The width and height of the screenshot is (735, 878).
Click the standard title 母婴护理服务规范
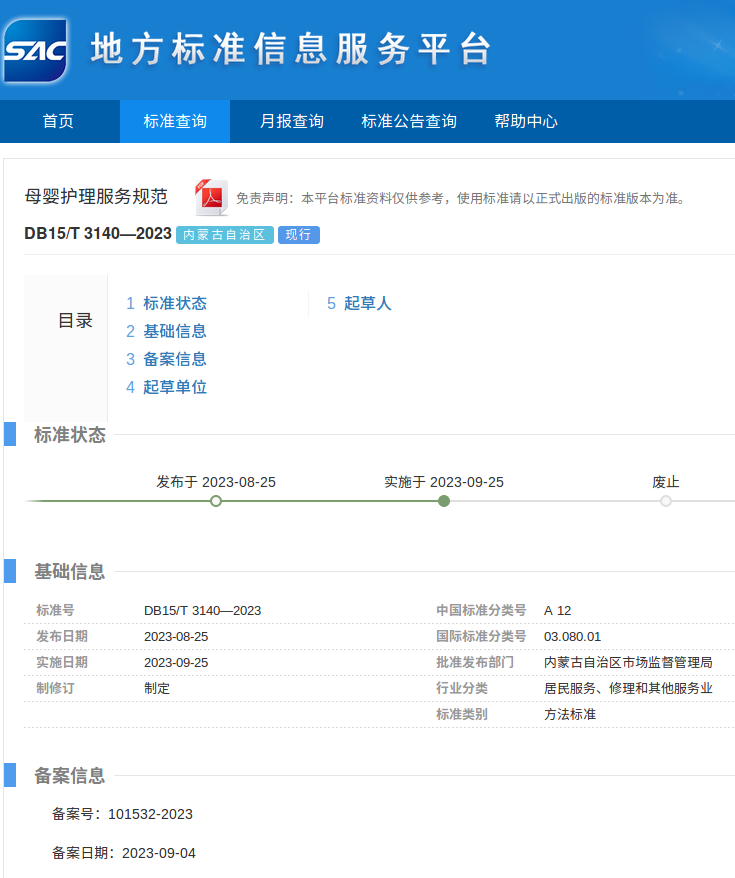coord(96,196)
